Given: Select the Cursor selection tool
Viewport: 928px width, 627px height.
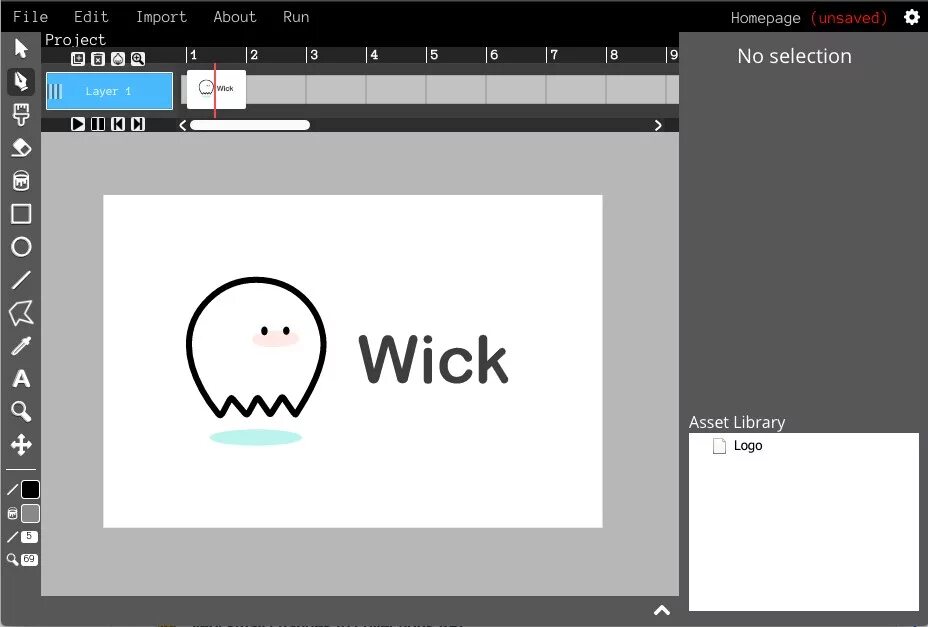Looking at the screenshot, I should click(21, 48).
